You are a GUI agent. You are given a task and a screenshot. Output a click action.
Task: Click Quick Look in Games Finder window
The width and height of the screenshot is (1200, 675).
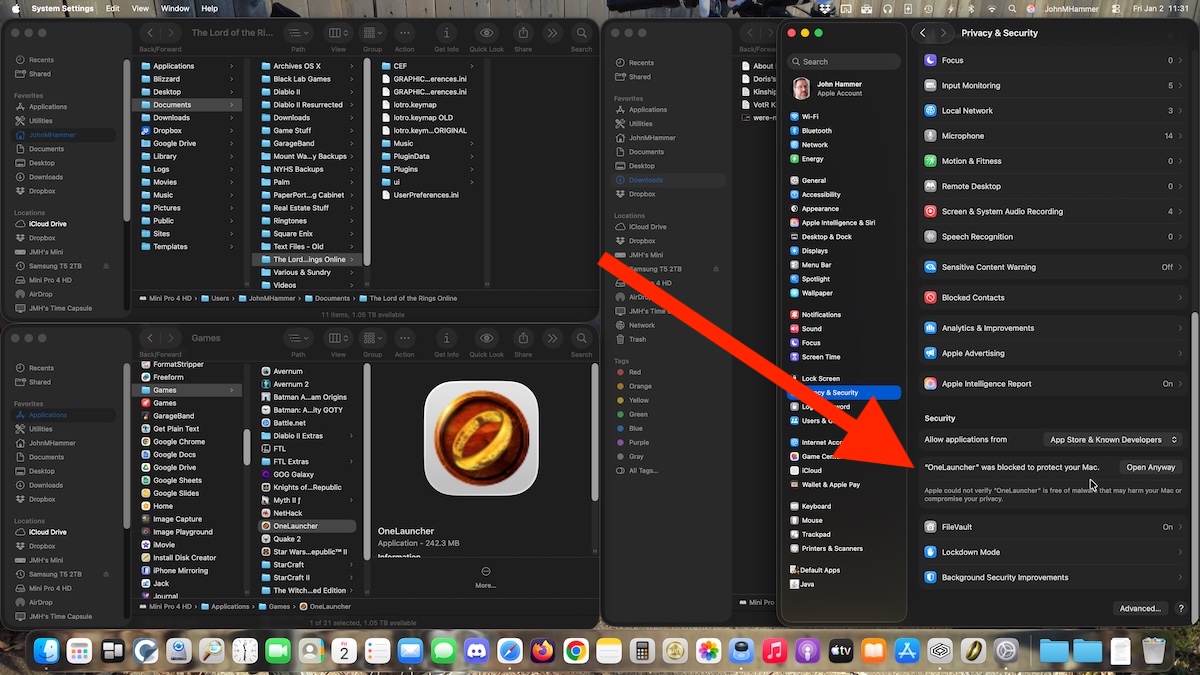coord(486,338)
